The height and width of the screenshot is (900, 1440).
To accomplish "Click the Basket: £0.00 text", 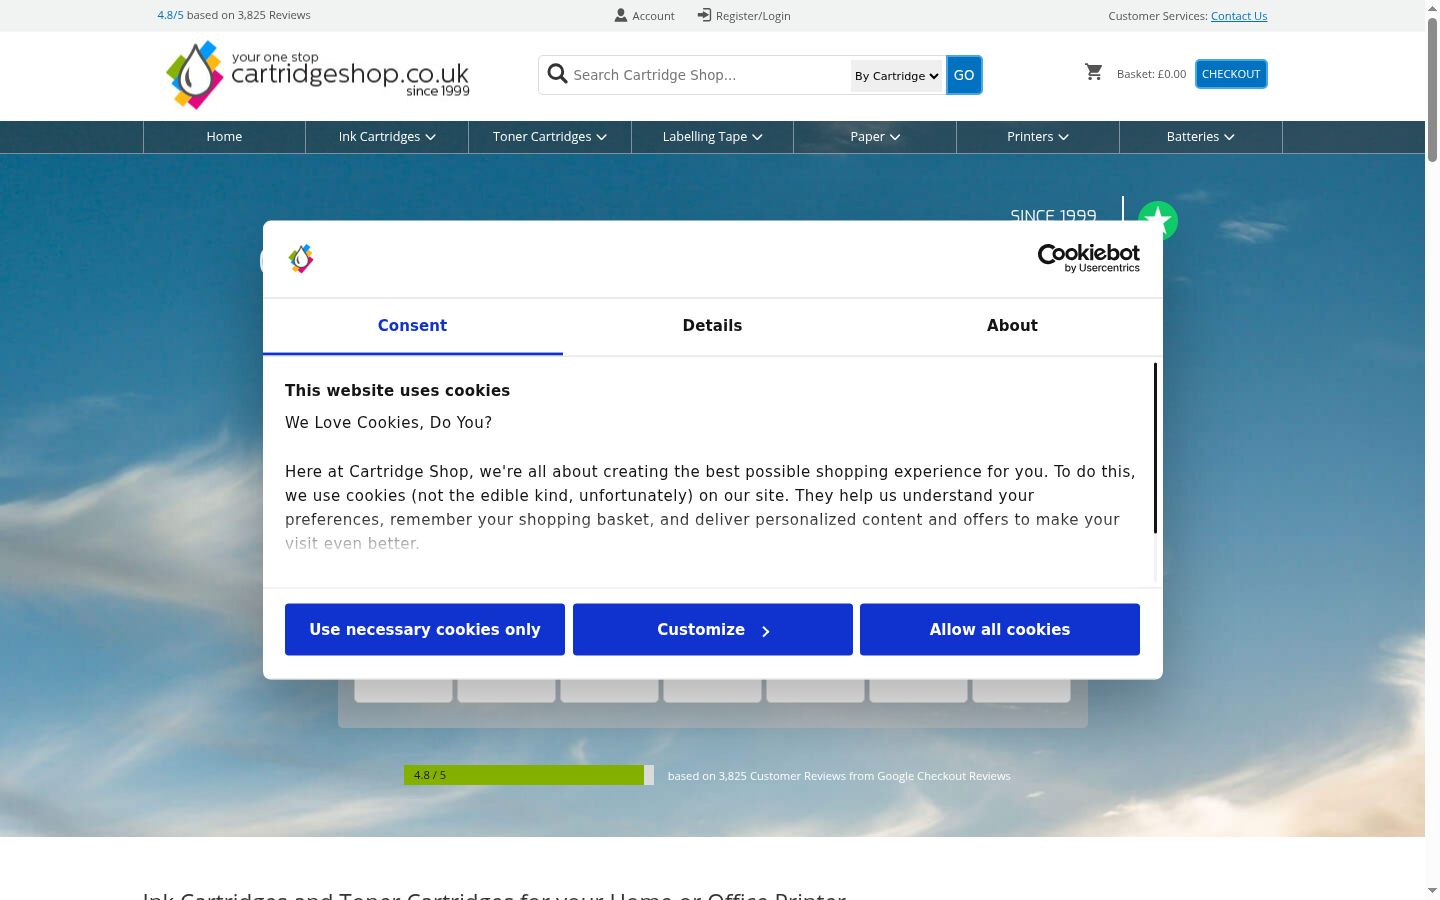I will coord(1151,74).
